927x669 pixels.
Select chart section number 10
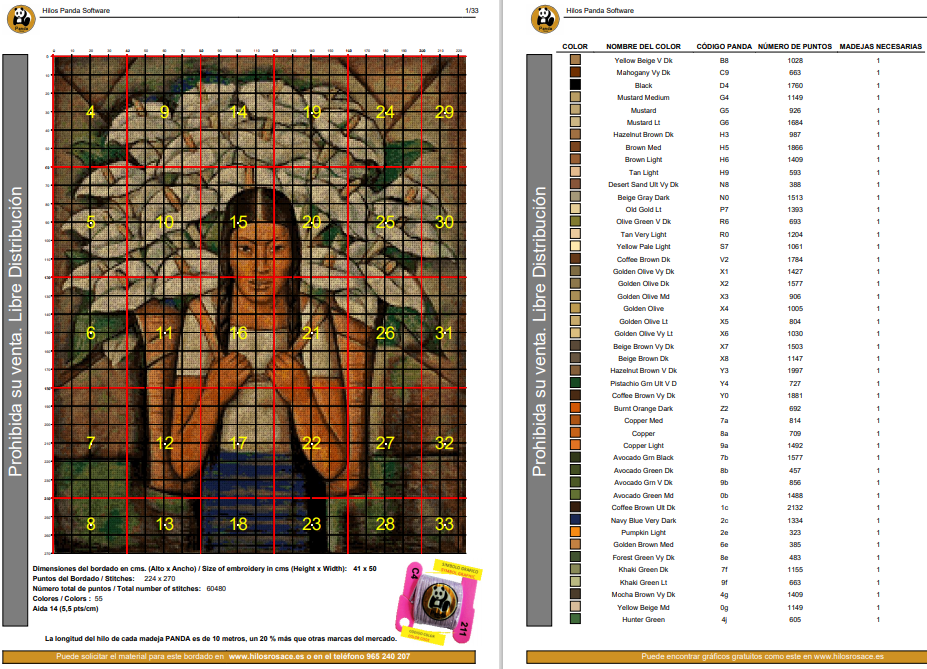point(165,222)
